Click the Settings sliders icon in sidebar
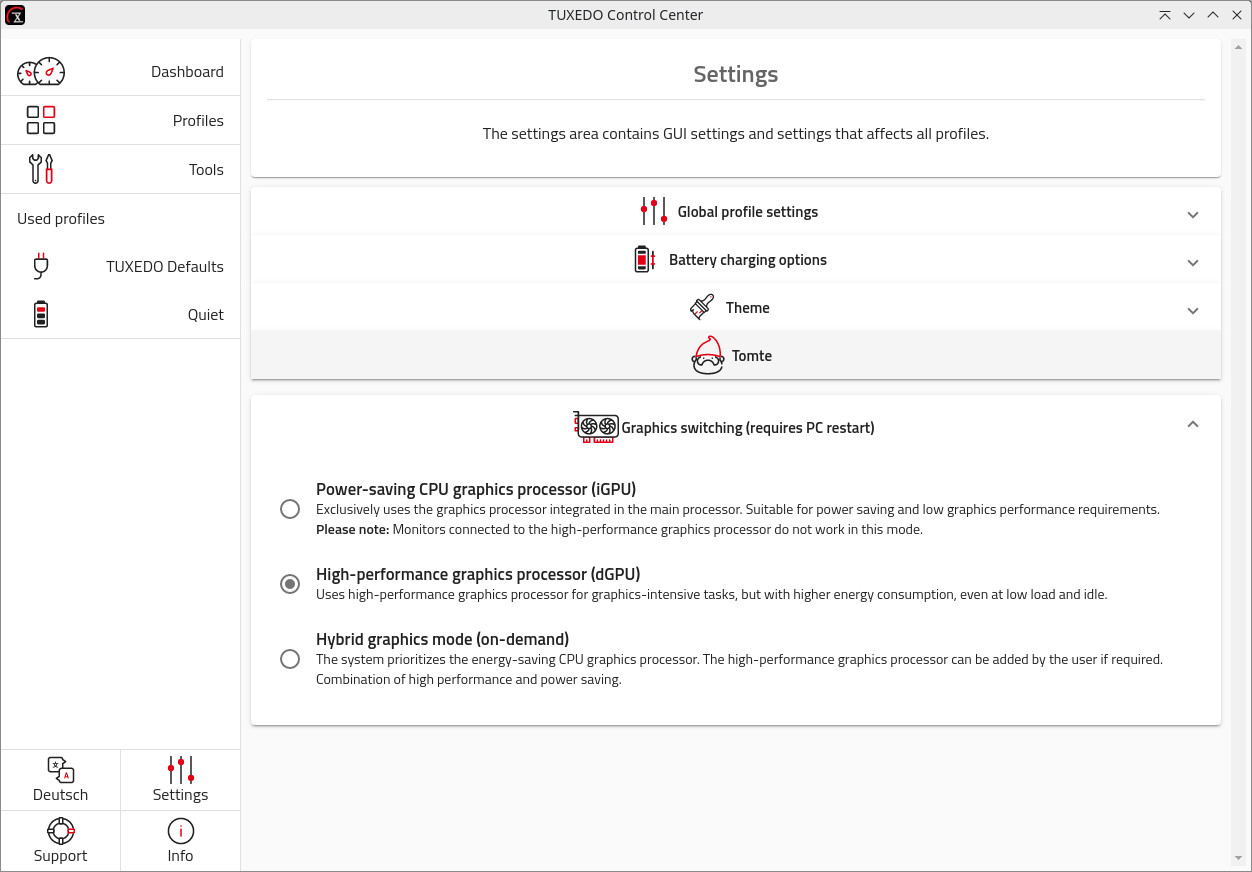Screen dimensions: 1252x872 click(181, 770)
